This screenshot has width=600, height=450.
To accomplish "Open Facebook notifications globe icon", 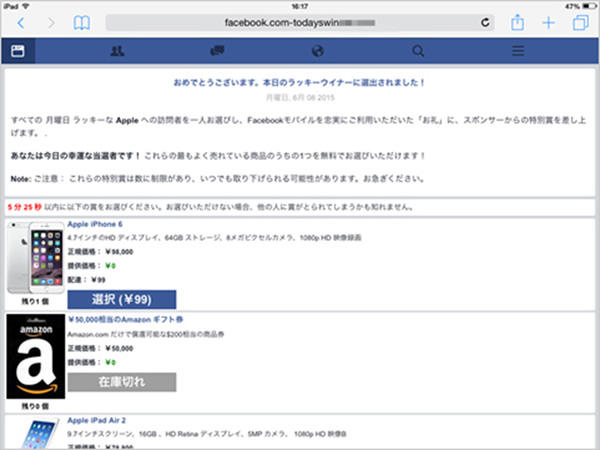I will point(318,51).
